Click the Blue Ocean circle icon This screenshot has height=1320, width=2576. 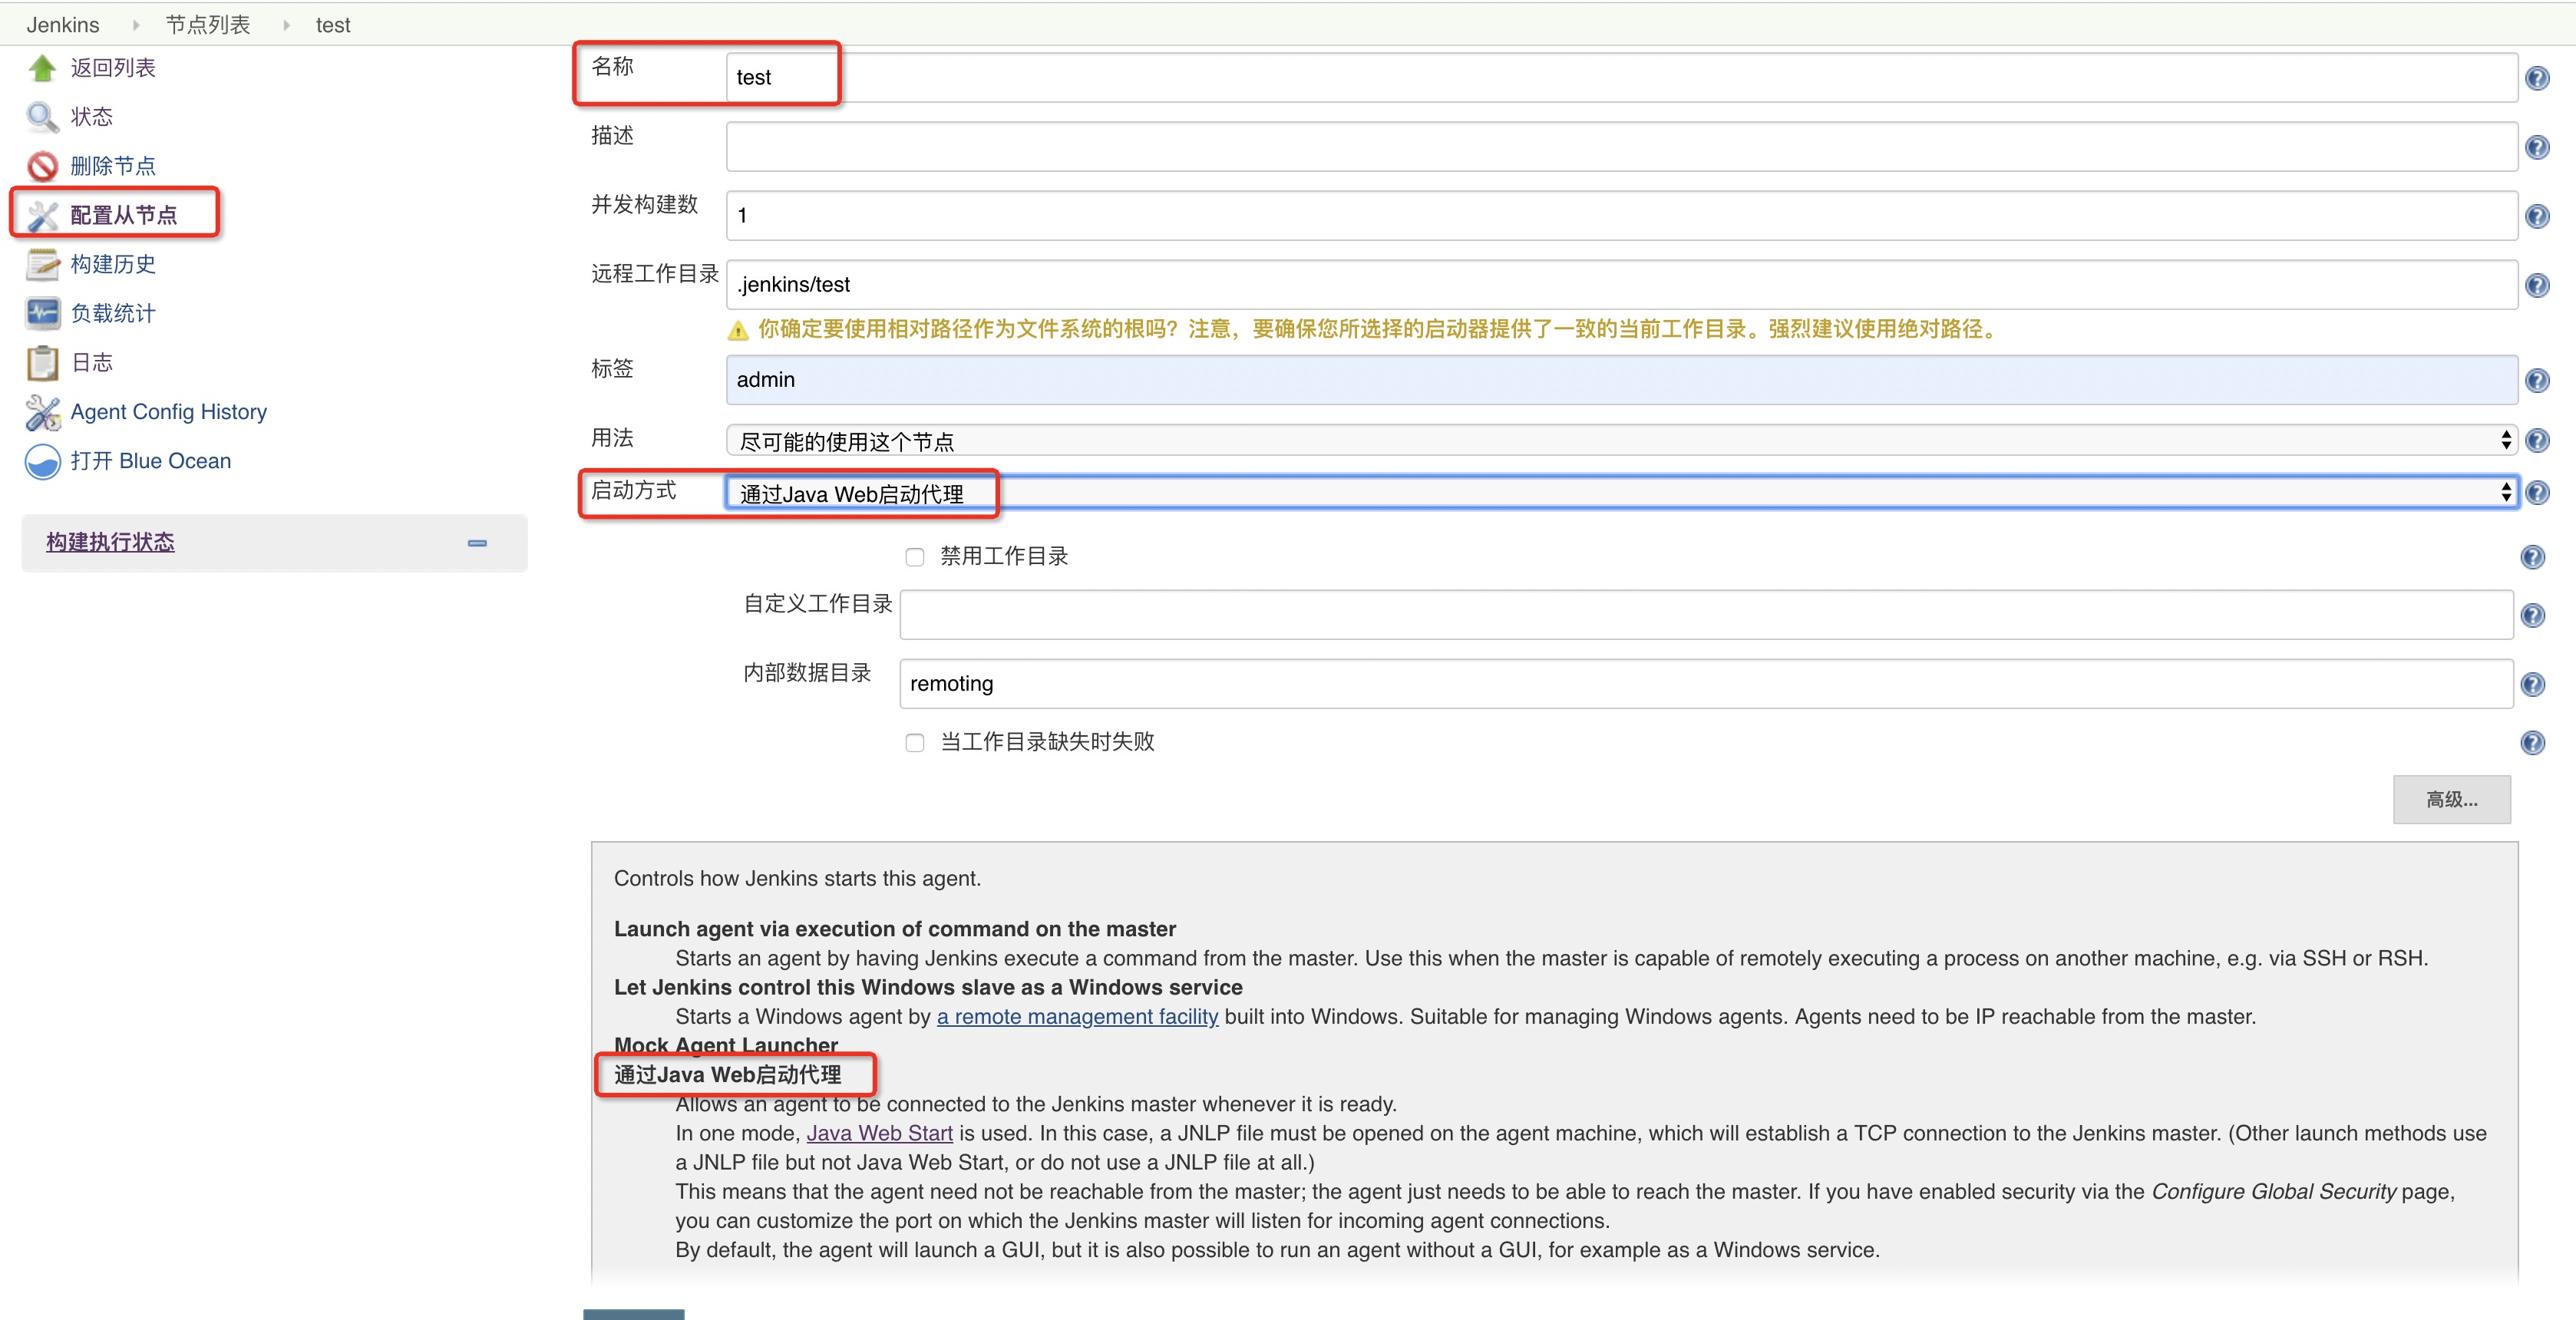[42, 461]
